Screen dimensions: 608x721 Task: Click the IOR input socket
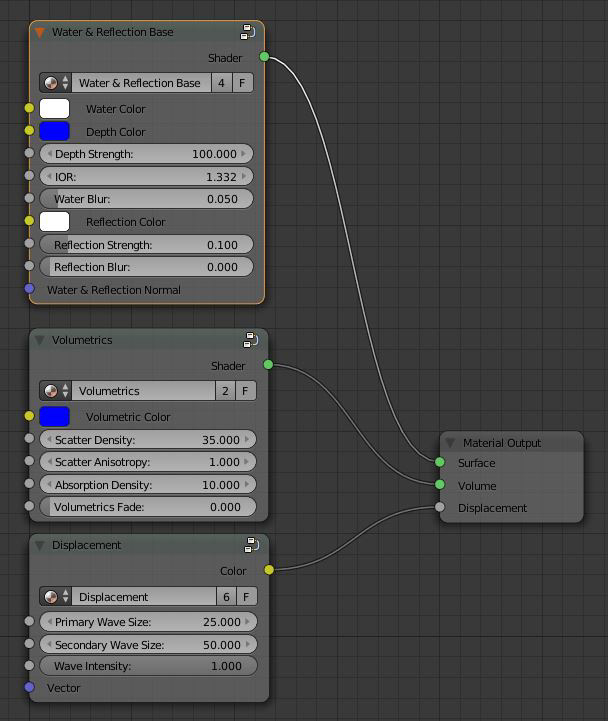[29, 175]
